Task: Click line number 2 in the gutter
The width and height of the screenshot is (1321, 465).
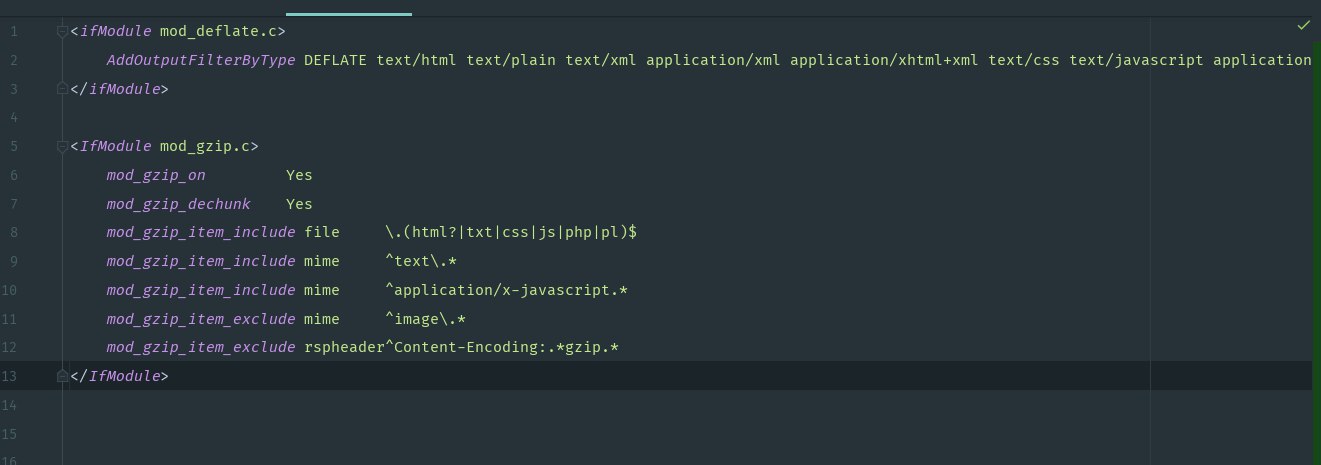Action: 14,60
